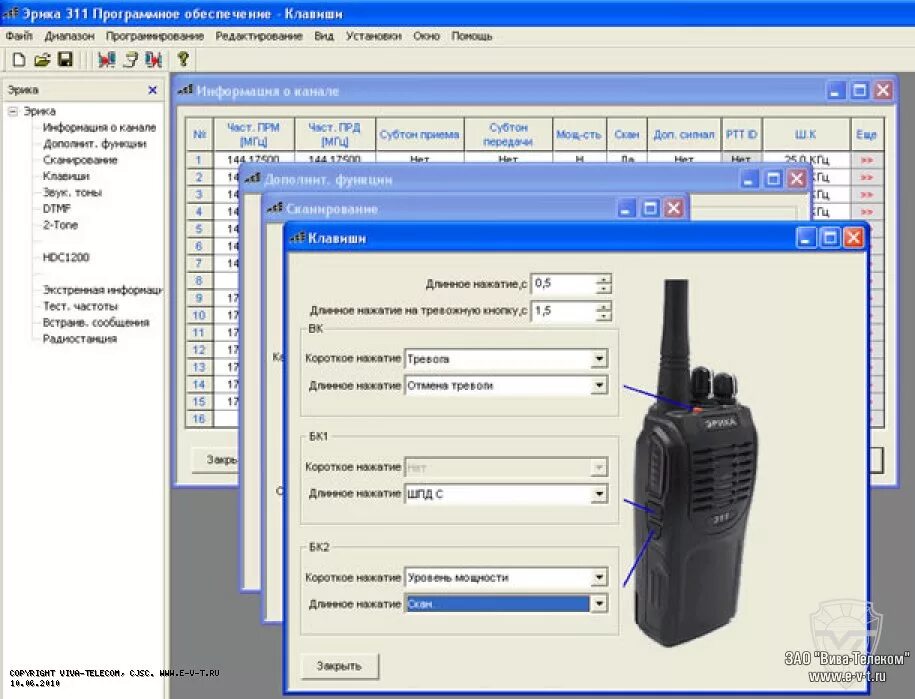The image size is (915, 699).
Task: Open the Вид menu
Action: (x=324, y=36)
